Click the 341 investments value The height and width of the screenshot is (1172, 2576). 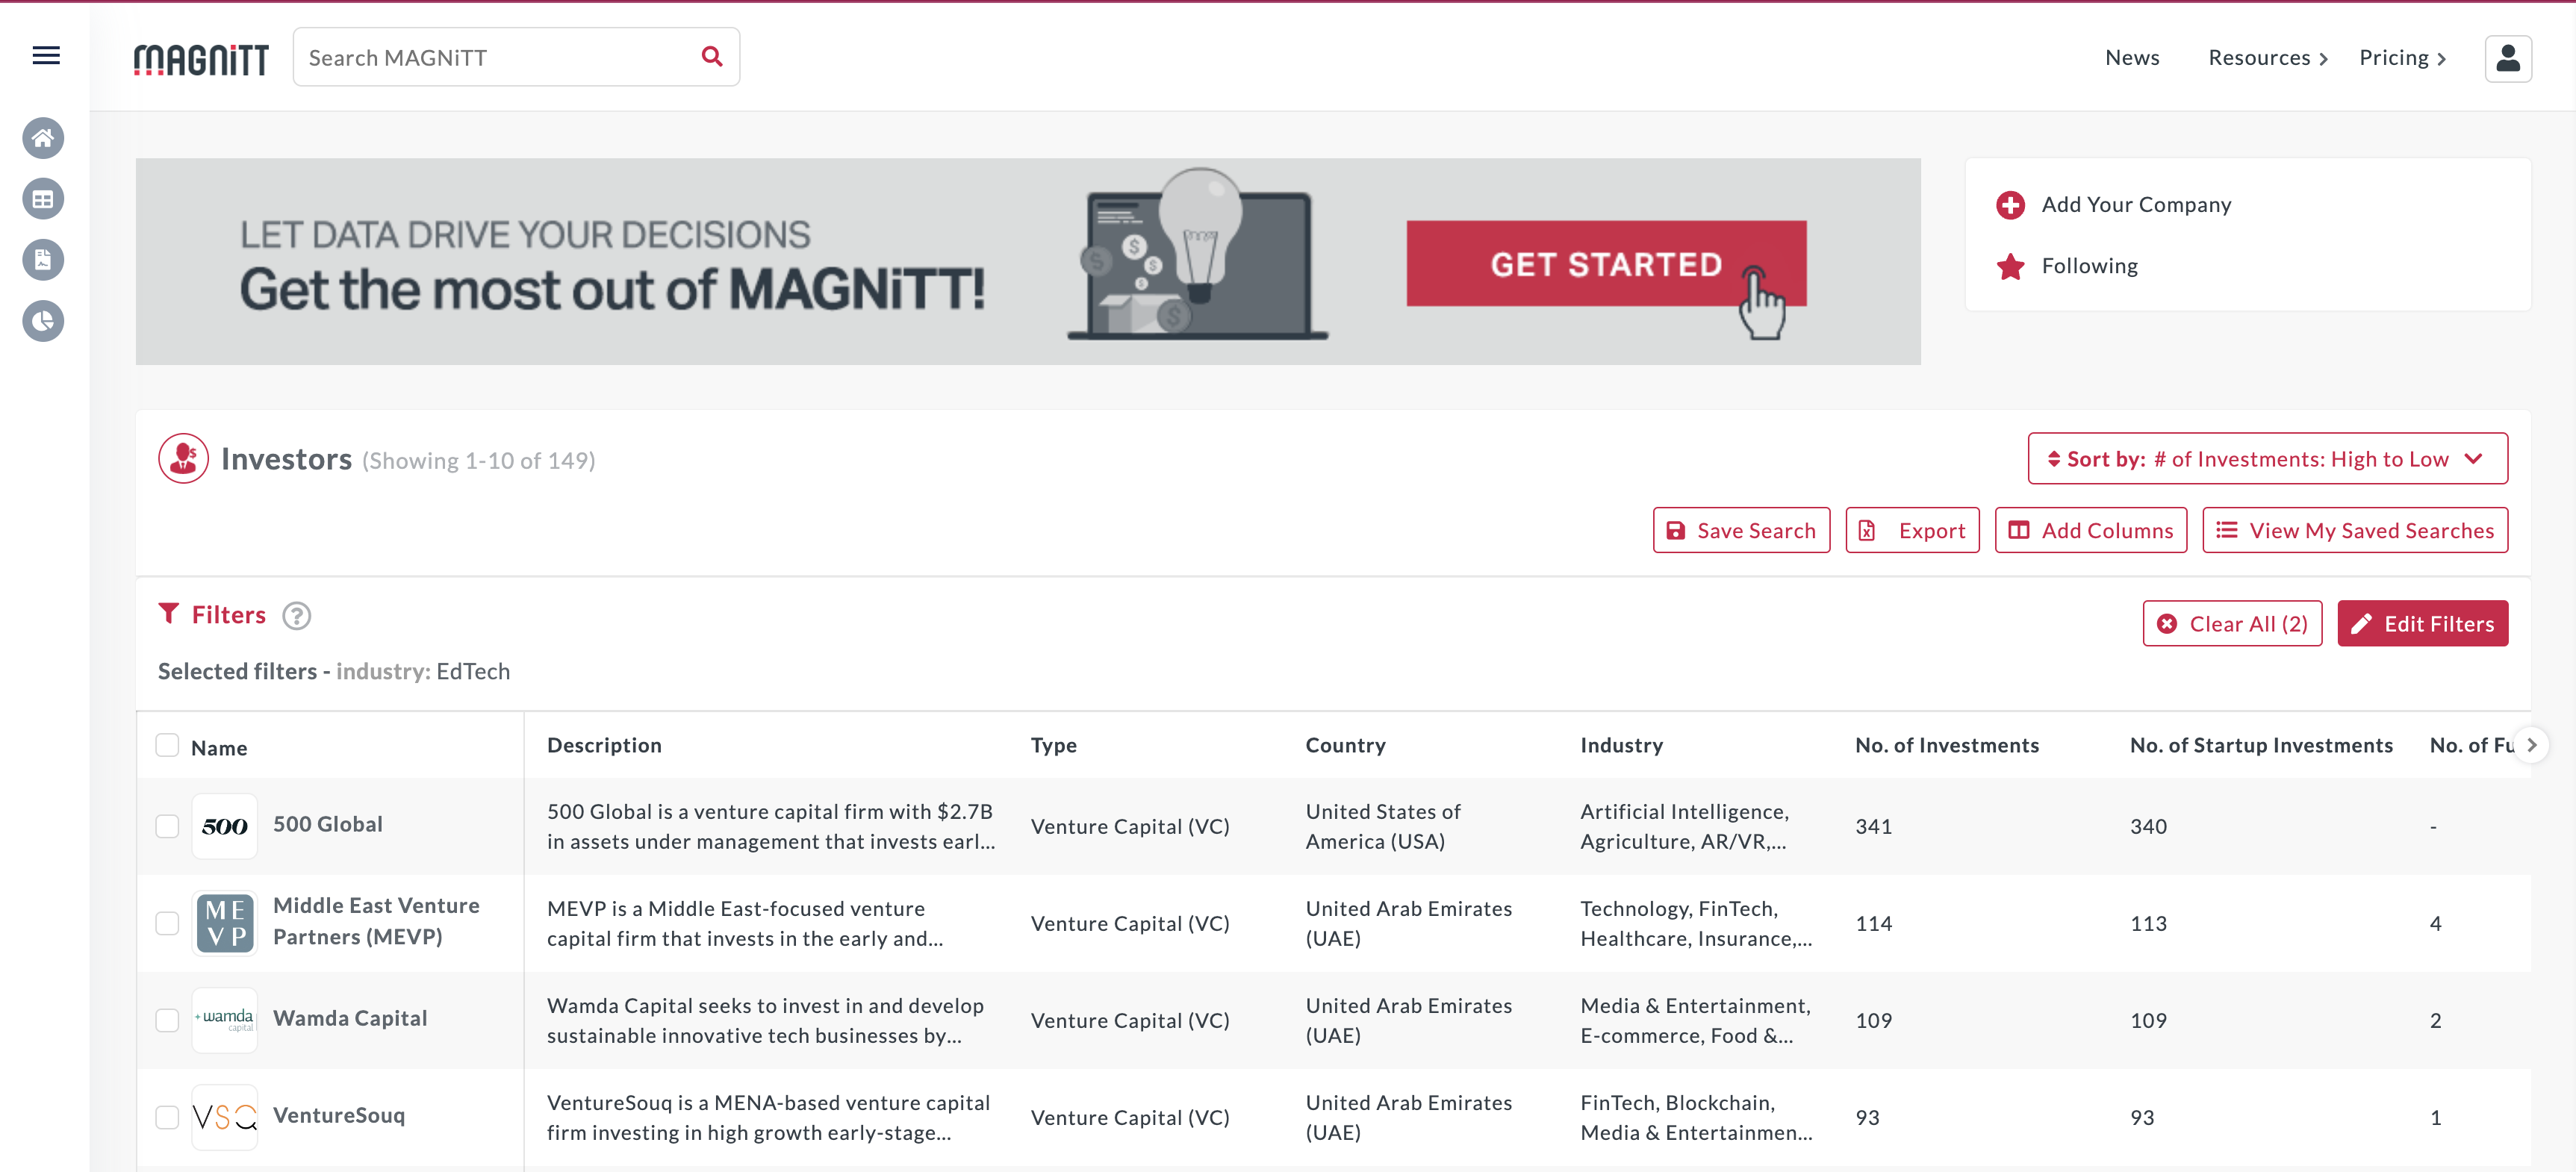click(x=1873, y=826)
